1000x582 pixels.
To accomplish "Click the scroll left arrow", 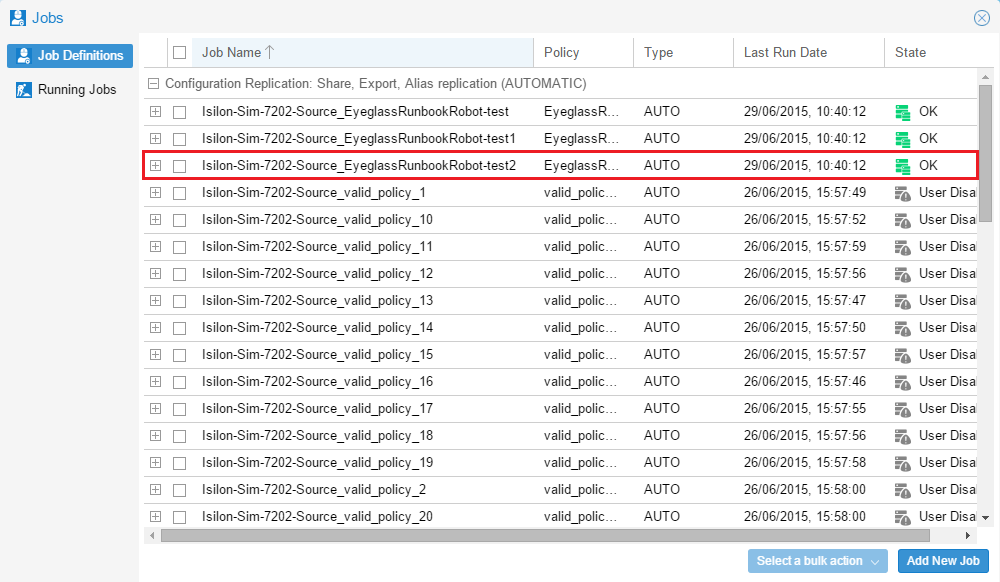I will [x=152, y=535].
